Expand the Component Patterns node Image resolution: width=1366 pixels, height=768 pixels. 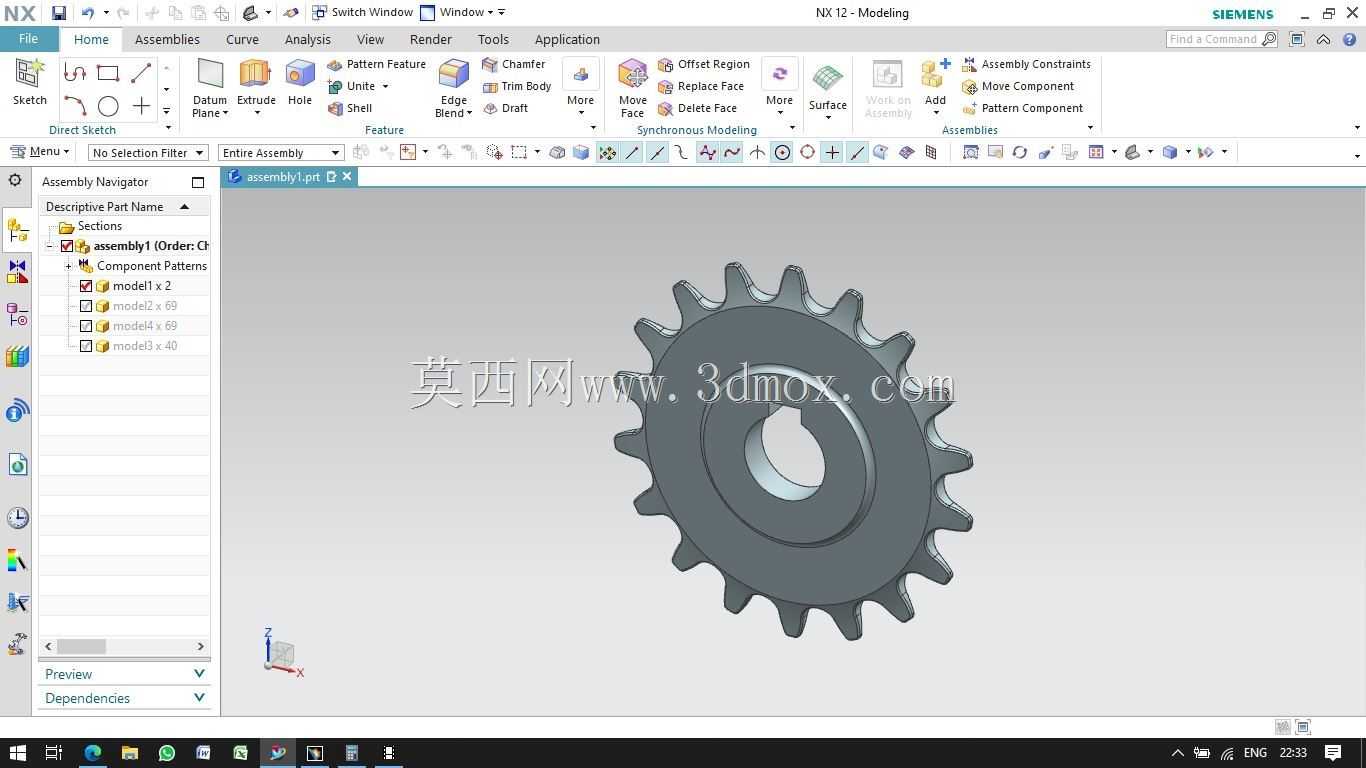68,266
